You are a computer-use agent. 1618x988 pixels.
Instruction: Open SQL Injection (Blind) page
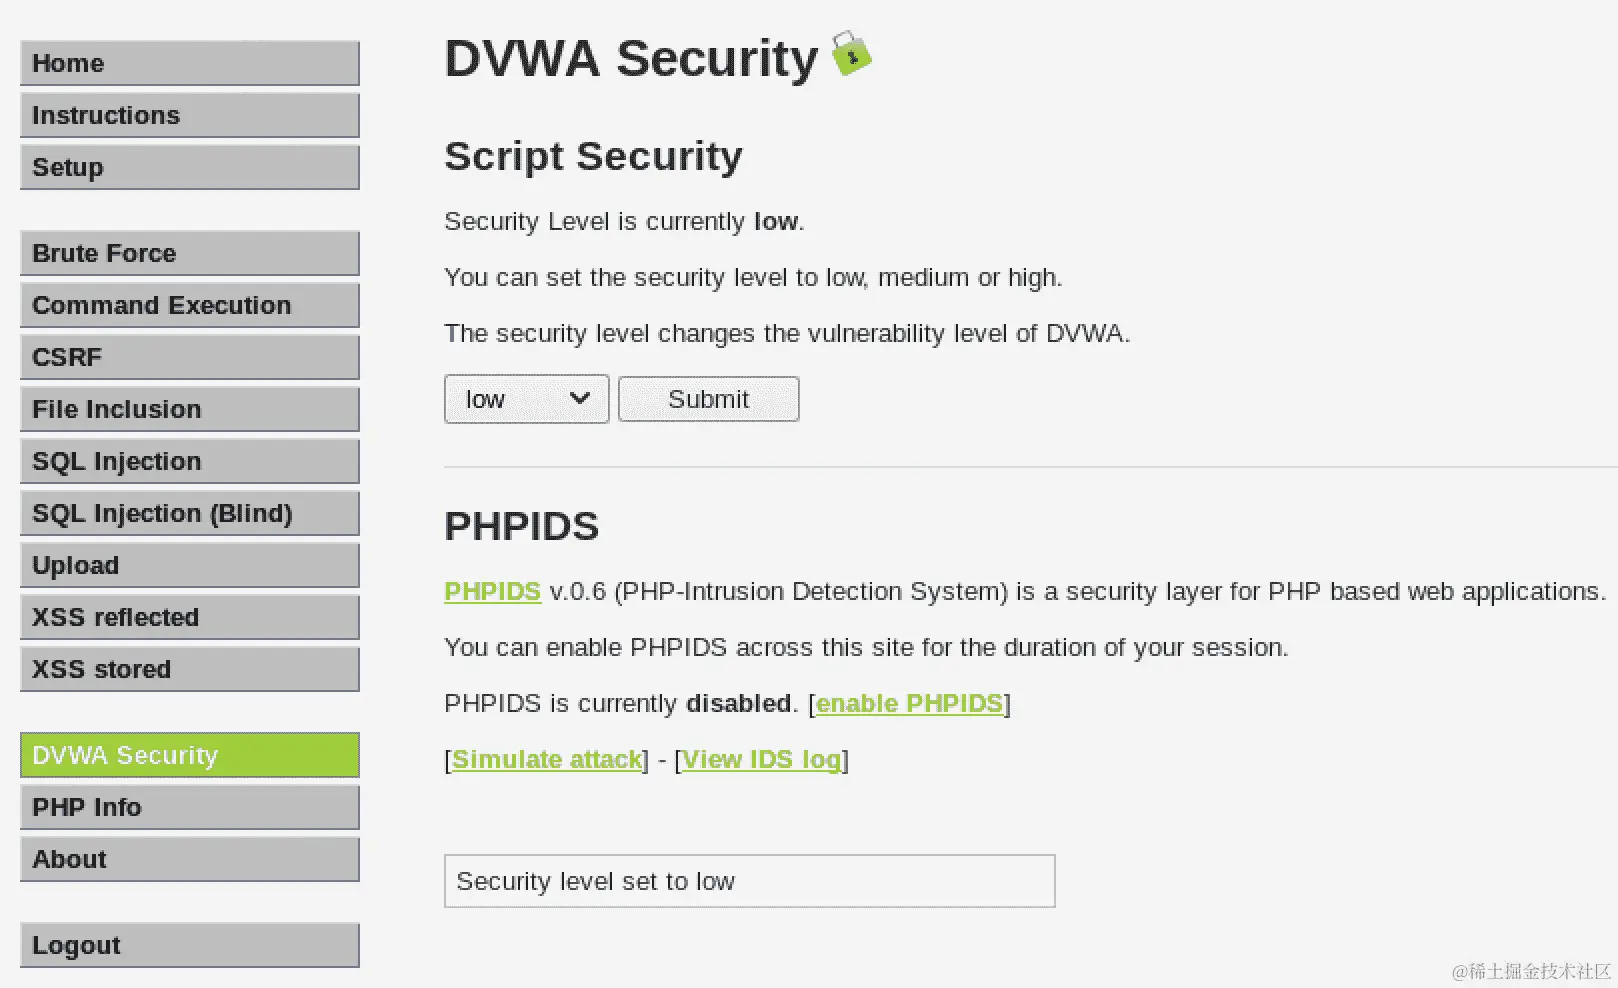[x=190, y=513]
